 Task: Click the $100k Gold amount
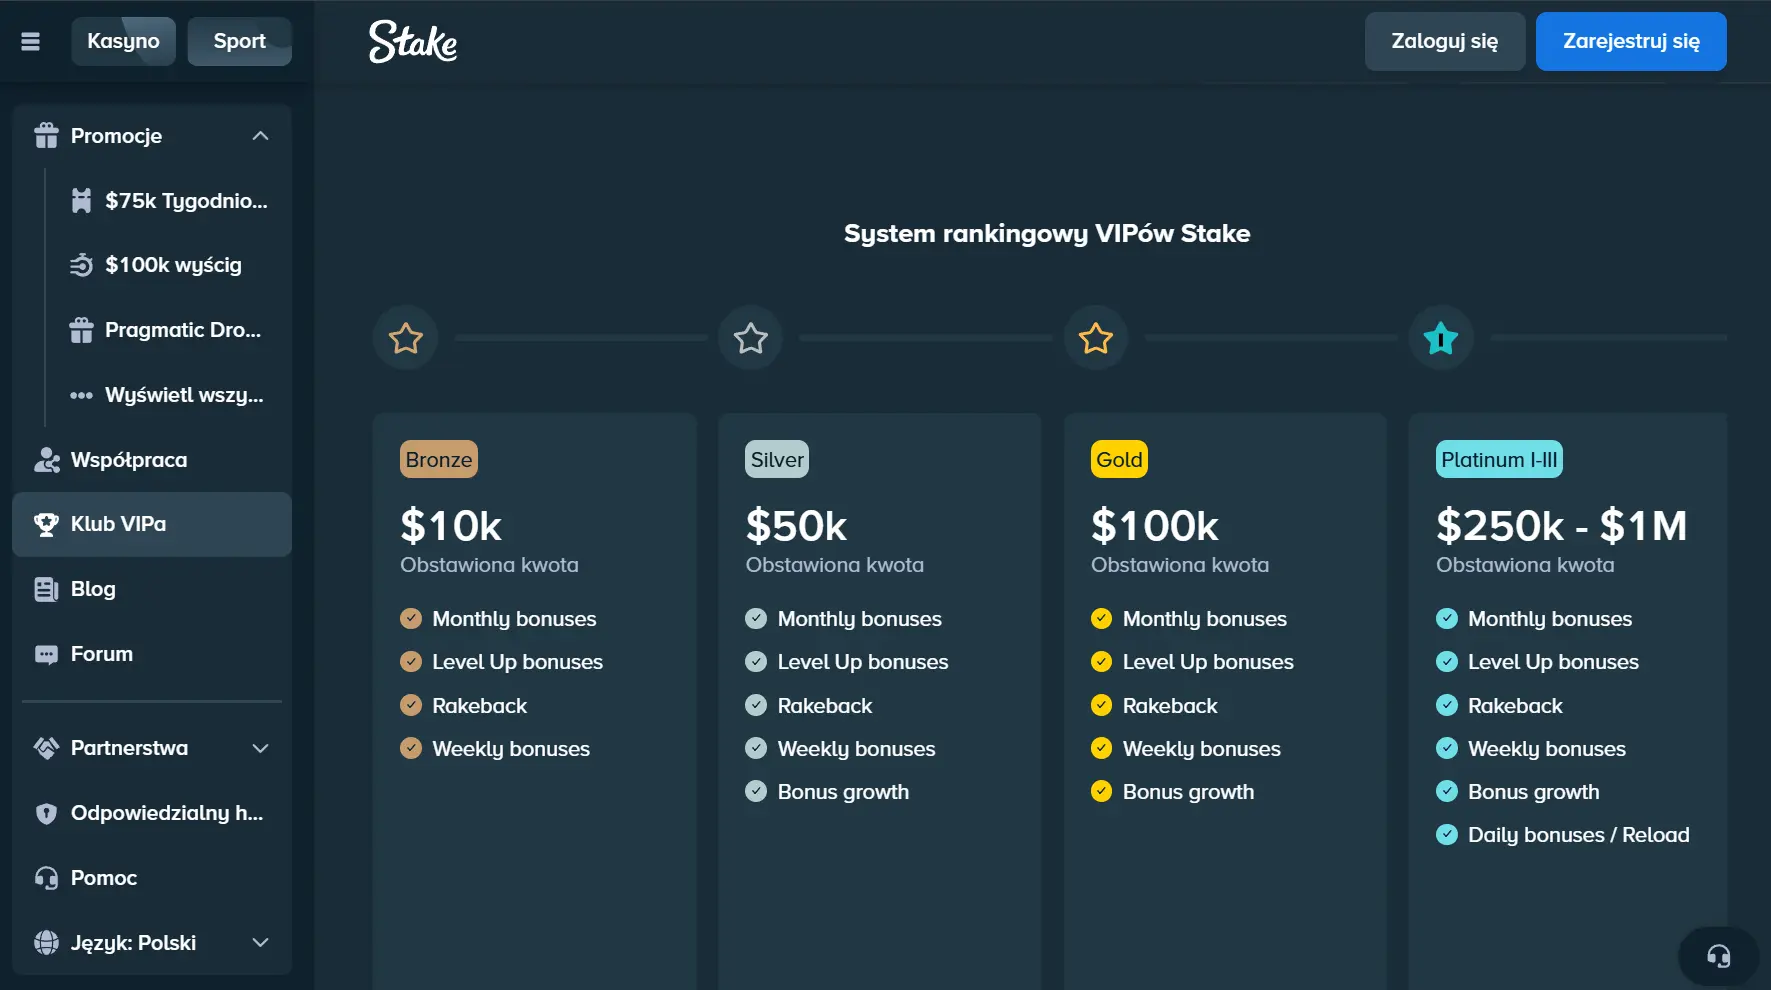coord(1155,526)
